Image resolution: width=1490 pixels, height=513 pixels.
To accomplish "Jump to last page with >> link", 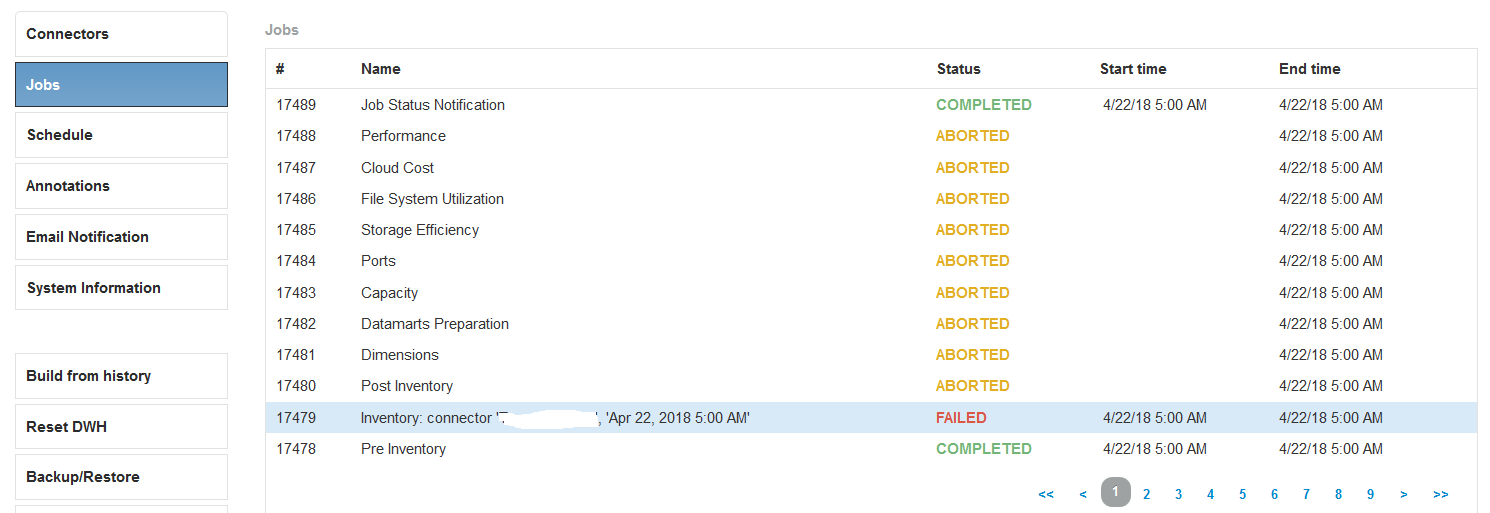I will click(x=1441, y=494).
